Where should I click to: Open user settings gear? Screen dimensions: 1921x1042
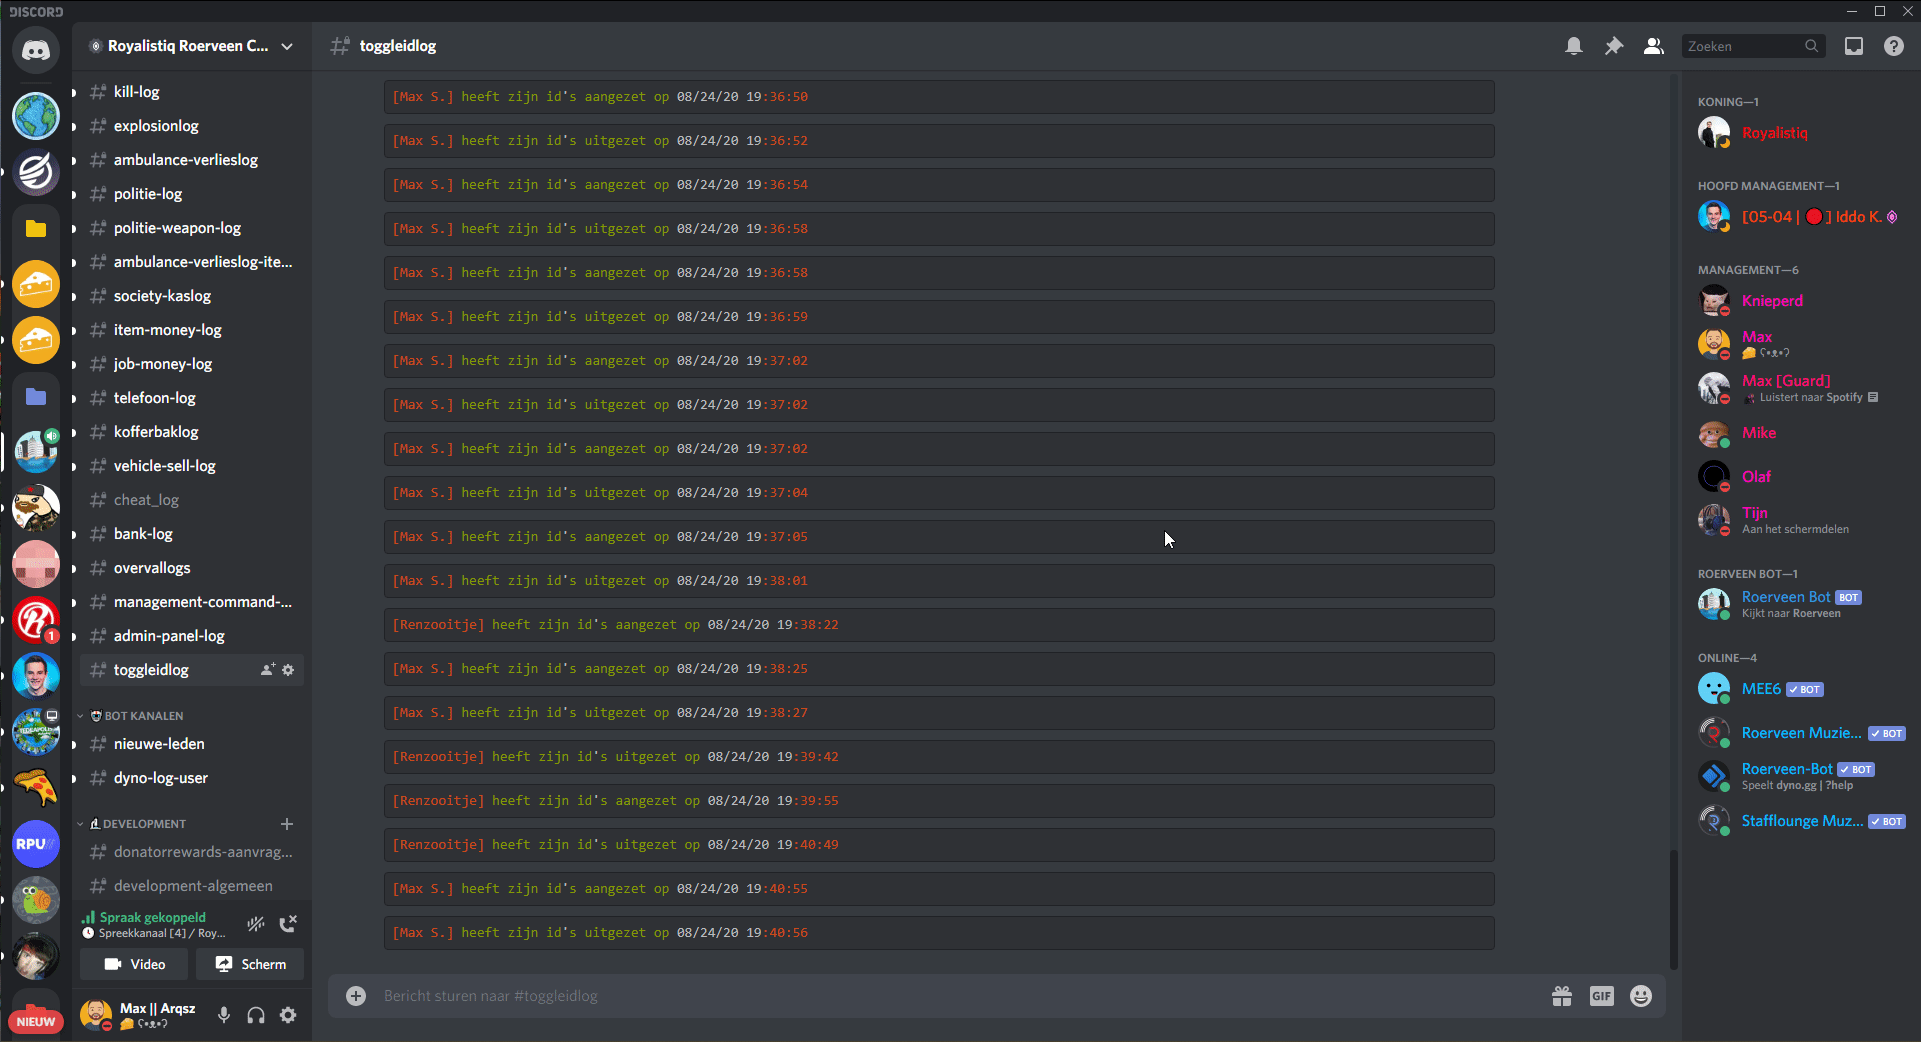(288, 1015)
